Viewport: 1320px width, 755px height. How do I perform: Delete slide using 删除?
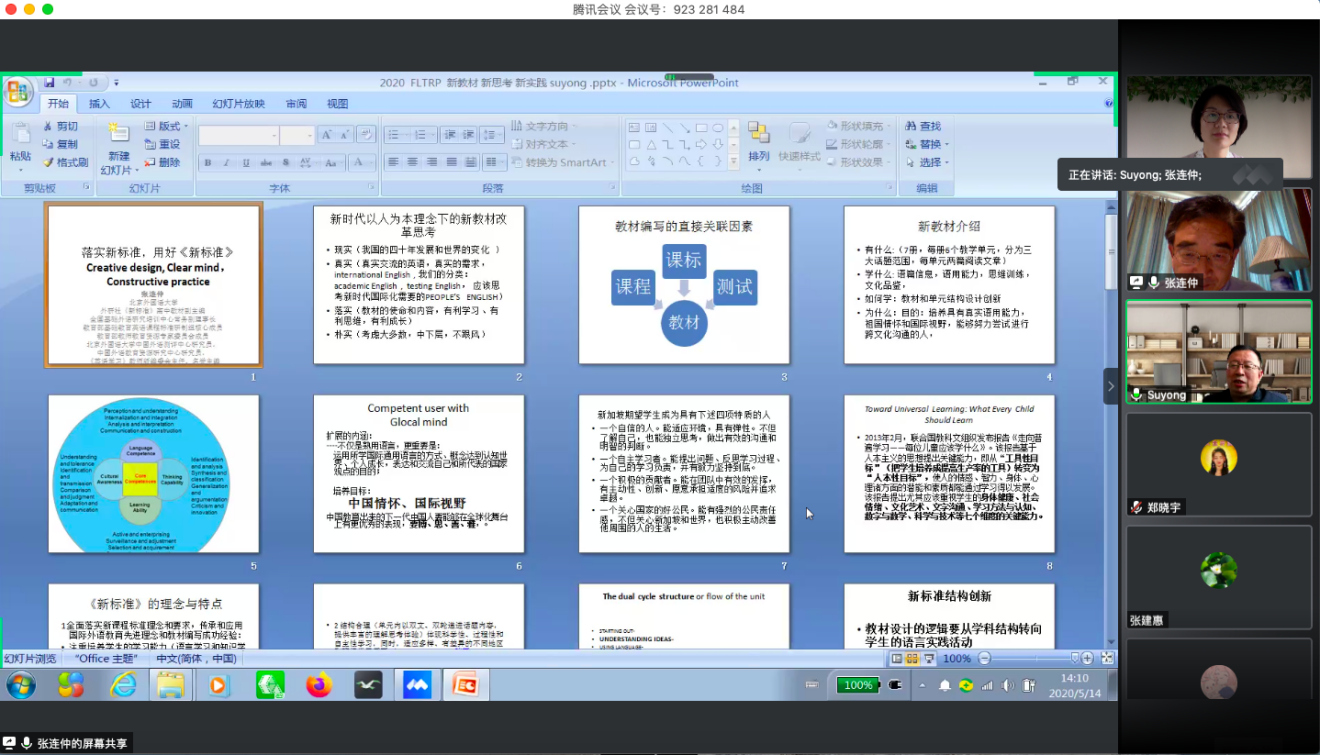(162, 162)
